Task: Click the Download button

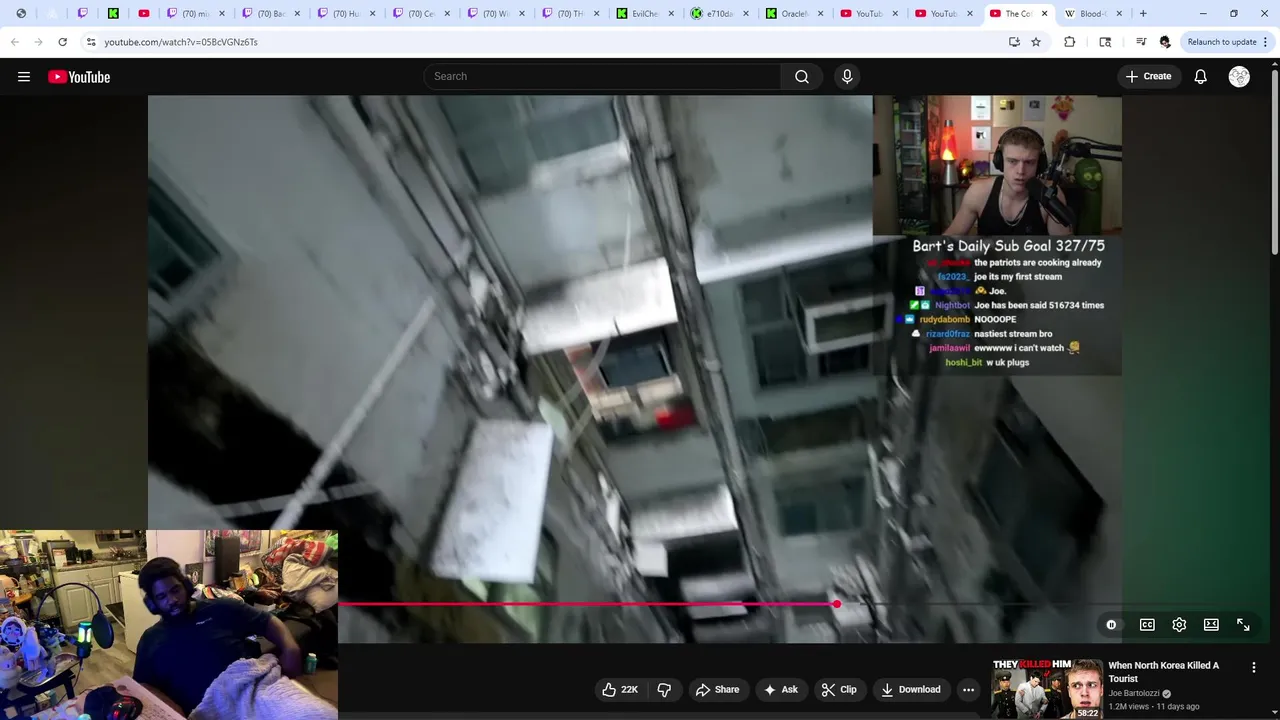Action: click(x=910, y=689)
